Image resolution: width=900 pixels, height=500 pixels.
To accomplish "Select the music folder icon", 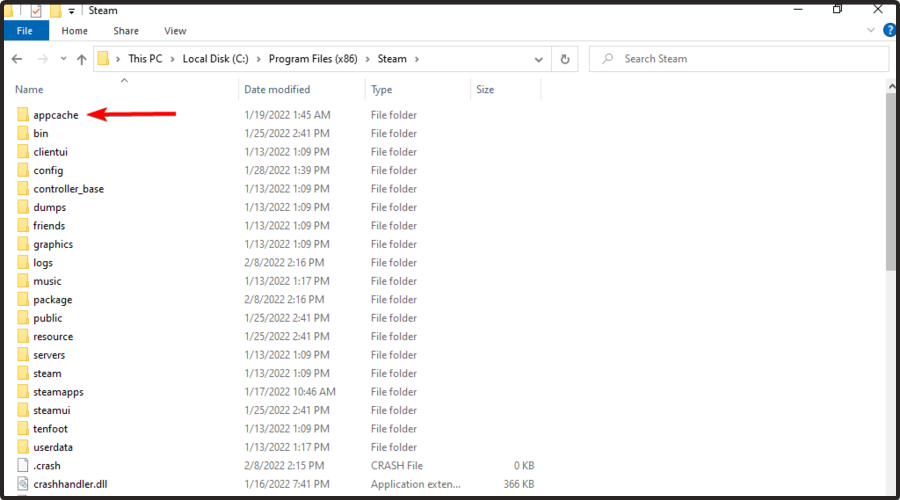I will coord(23,281).
